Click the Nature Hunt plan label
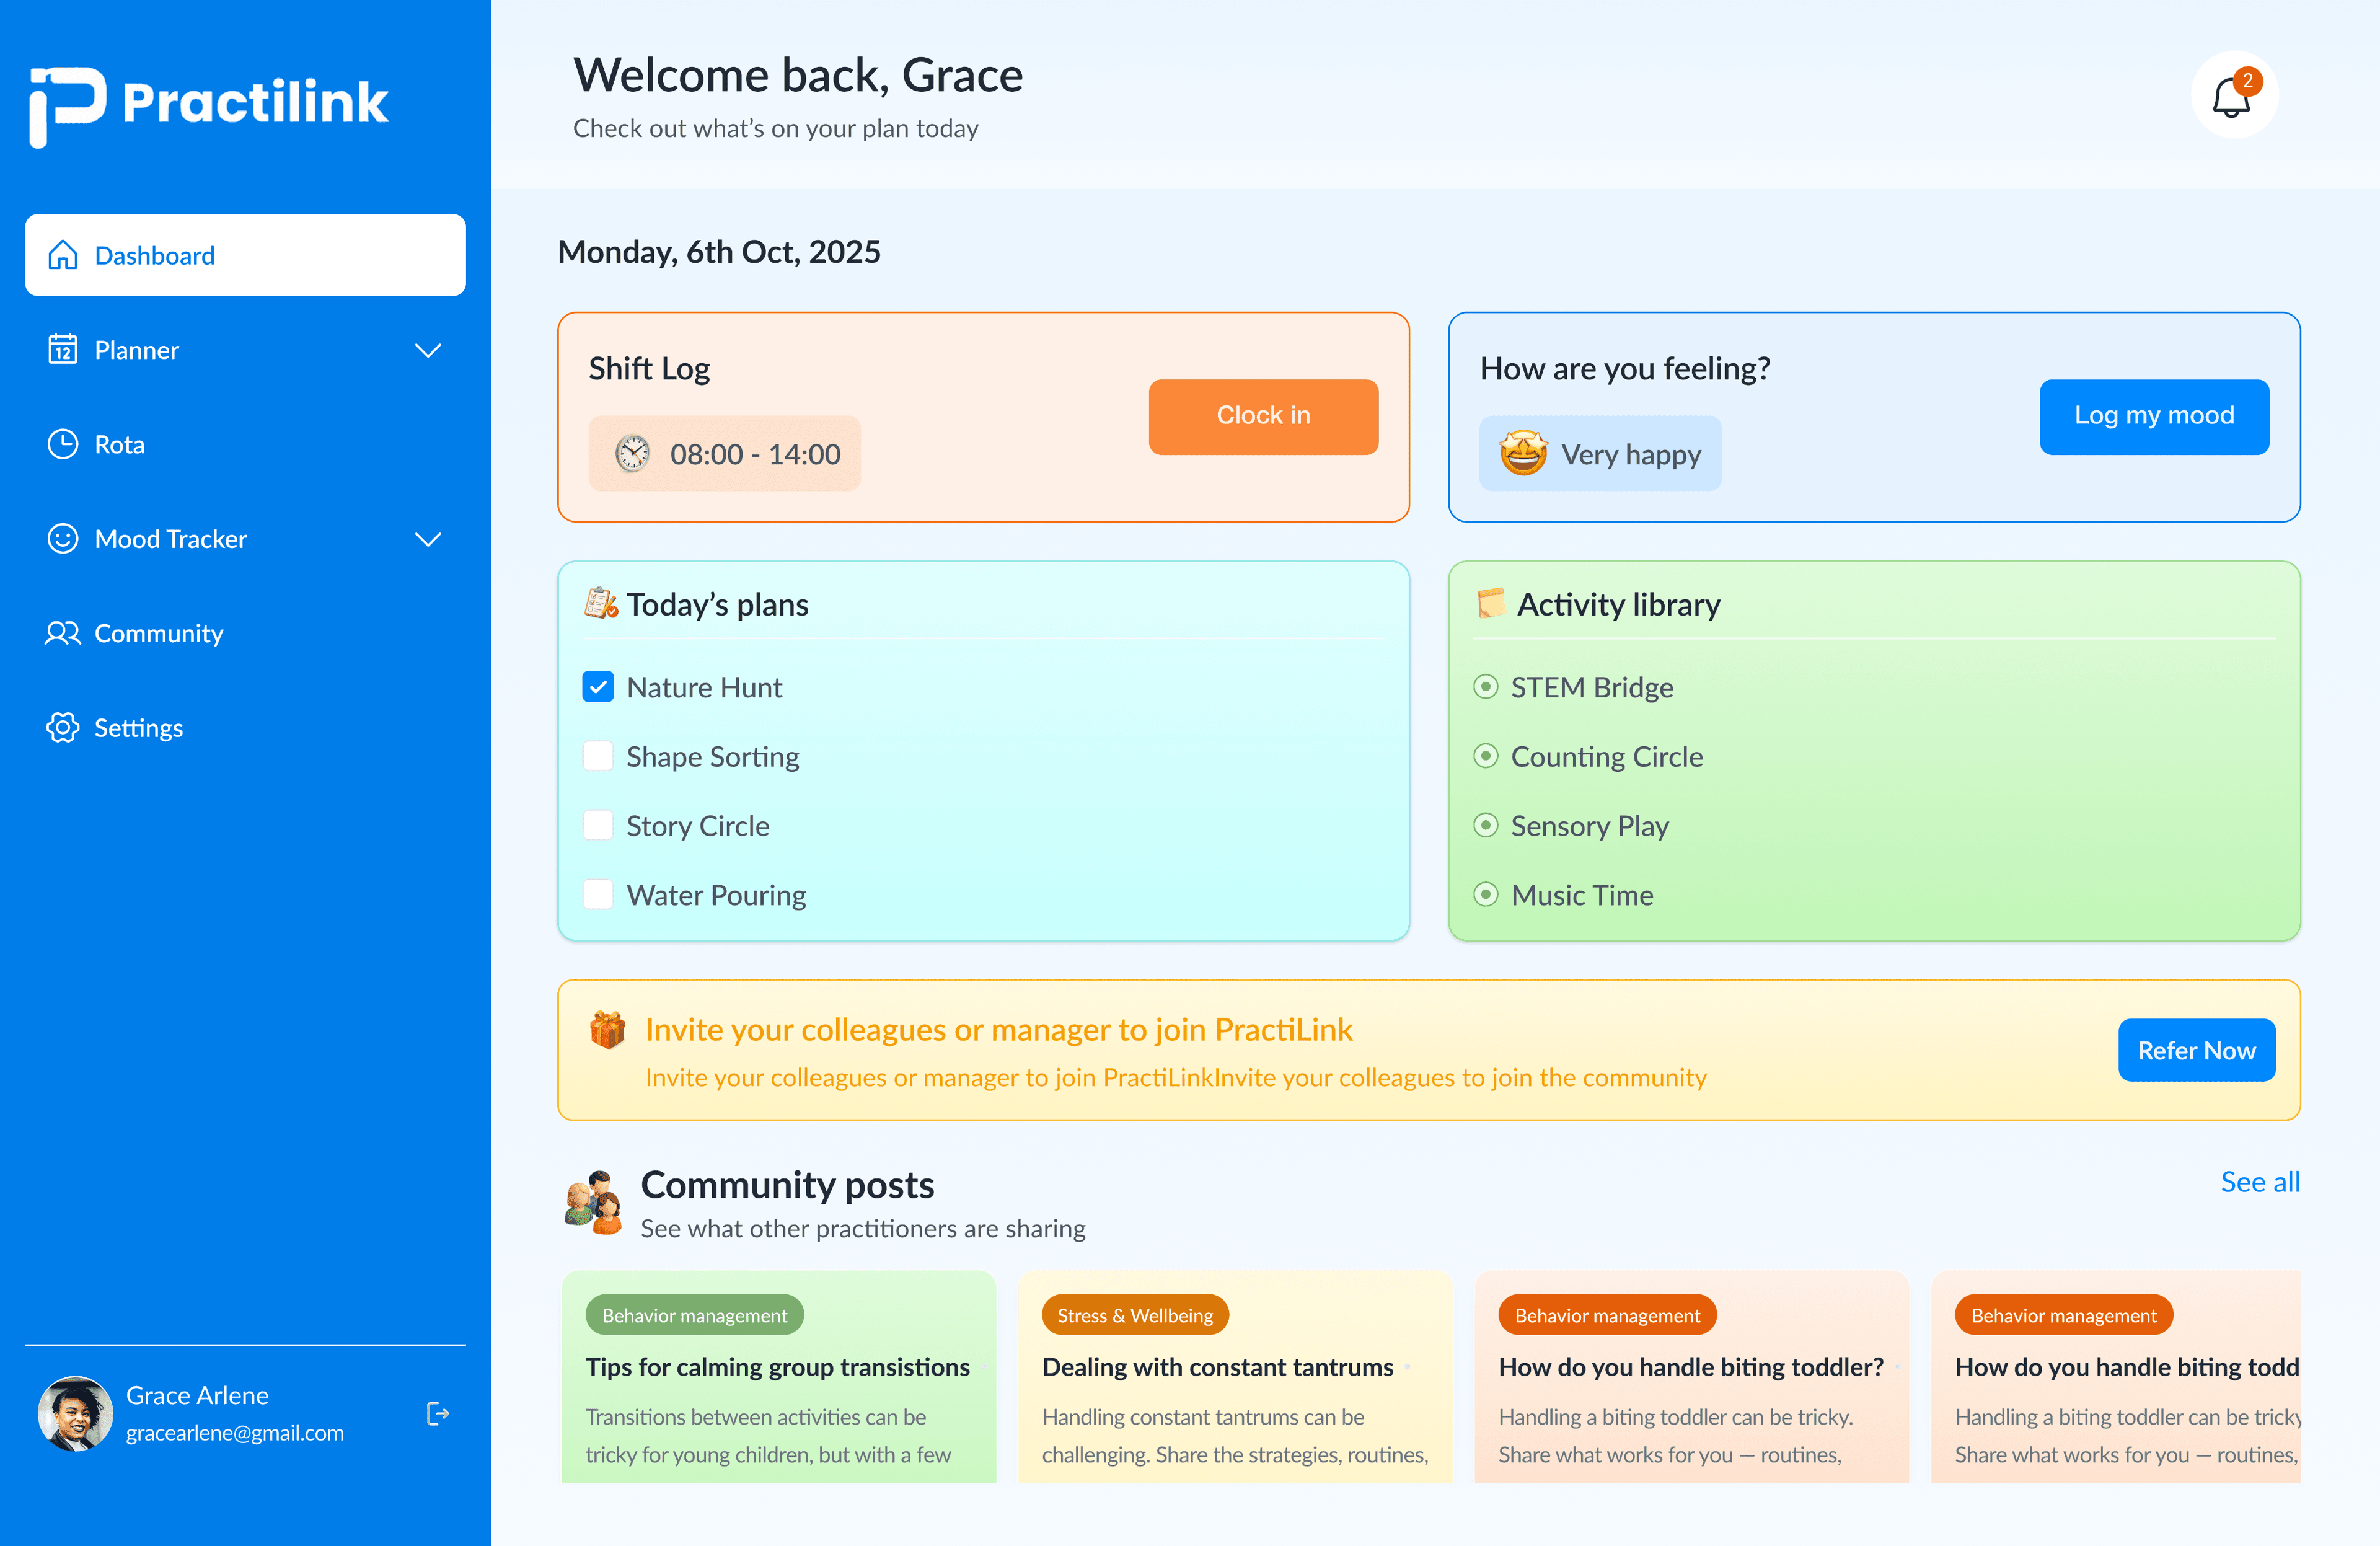The width and height of the screenshot is (2380, 1546). pyautogui.click(x=704, y=687)
